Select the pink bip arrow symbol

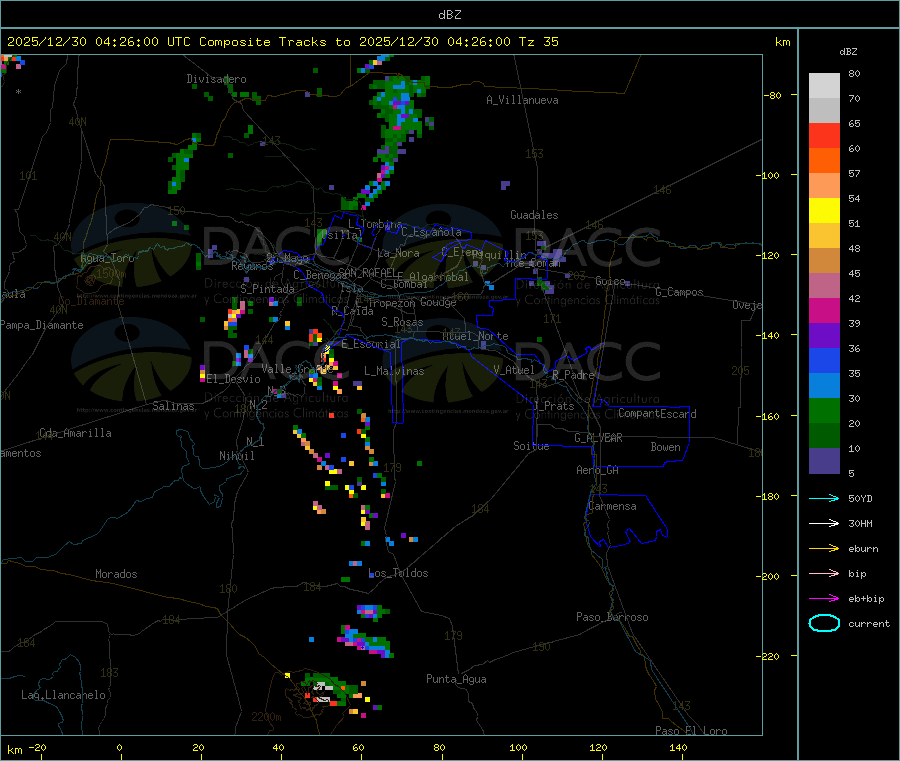824,573
